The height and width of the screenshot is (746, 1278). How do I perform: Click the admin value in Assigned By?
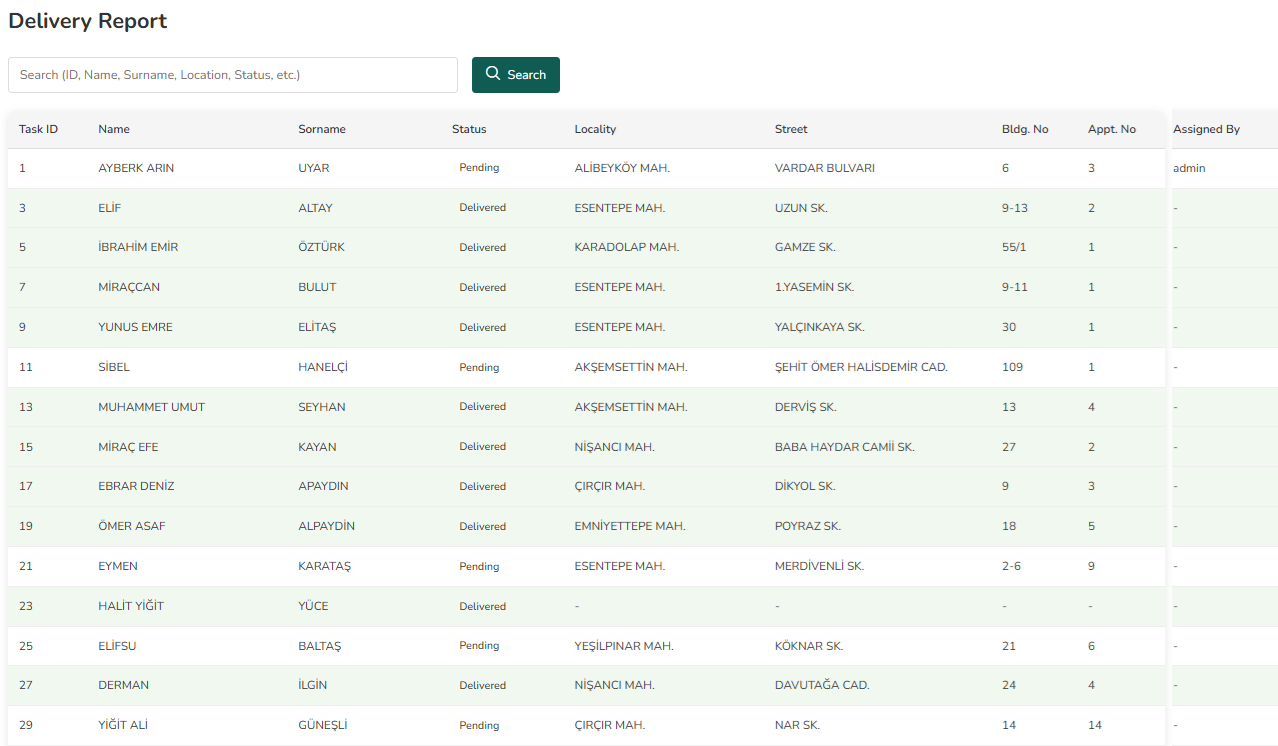(x=1189, y=168)
